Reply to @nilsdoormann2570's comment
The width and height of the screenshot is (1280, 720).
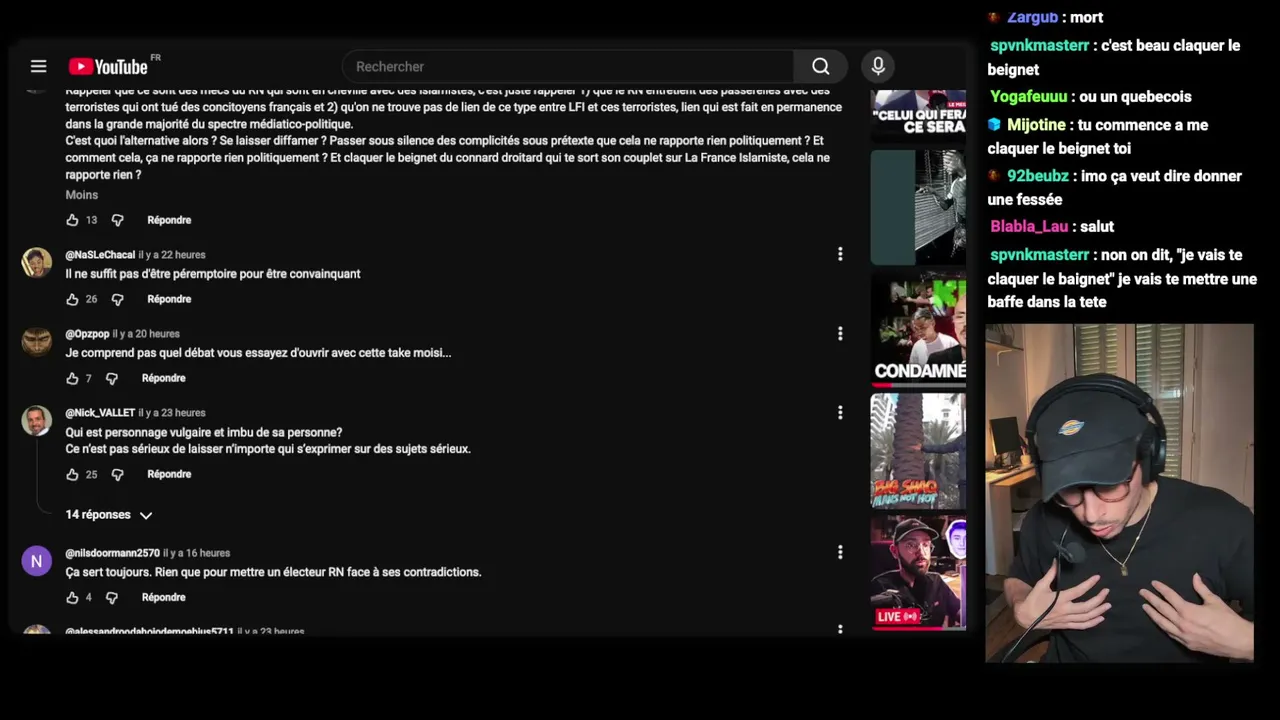164,597
